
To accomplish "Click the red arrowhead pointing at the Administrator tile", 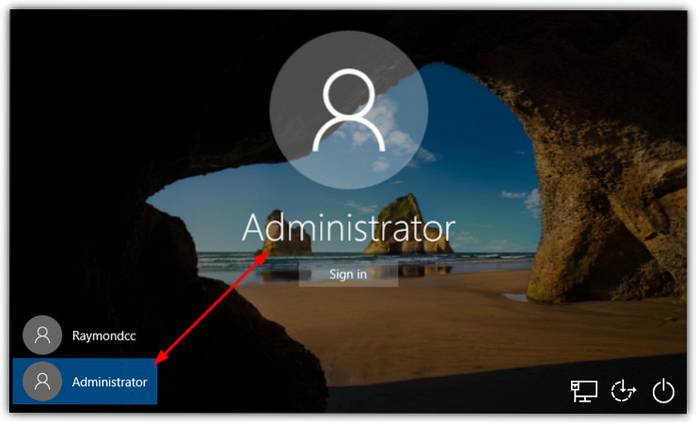I will (161, 356).
